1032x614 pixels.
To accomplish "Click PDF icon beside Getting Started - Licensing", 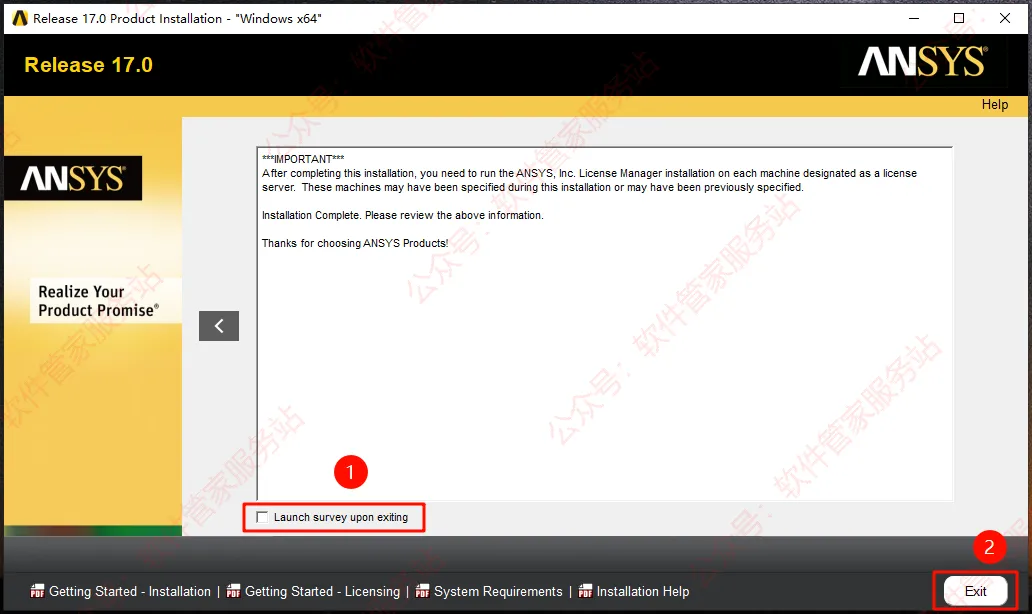I will pos(233,591).
